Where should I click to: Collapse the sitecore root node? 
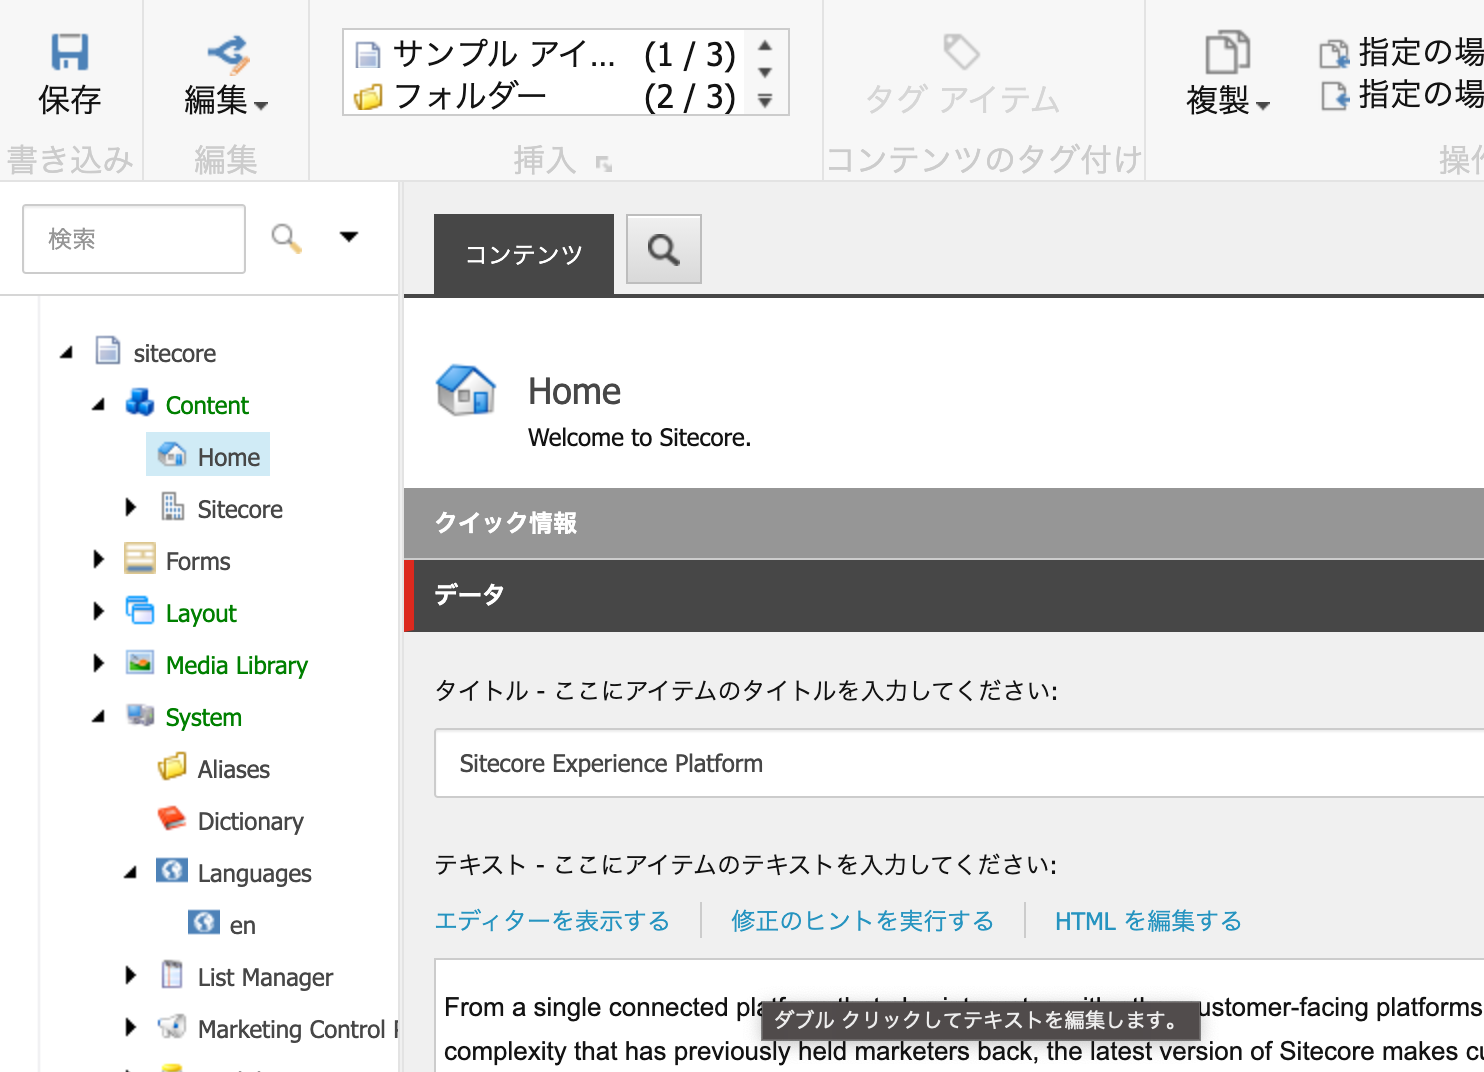point(67,353)
